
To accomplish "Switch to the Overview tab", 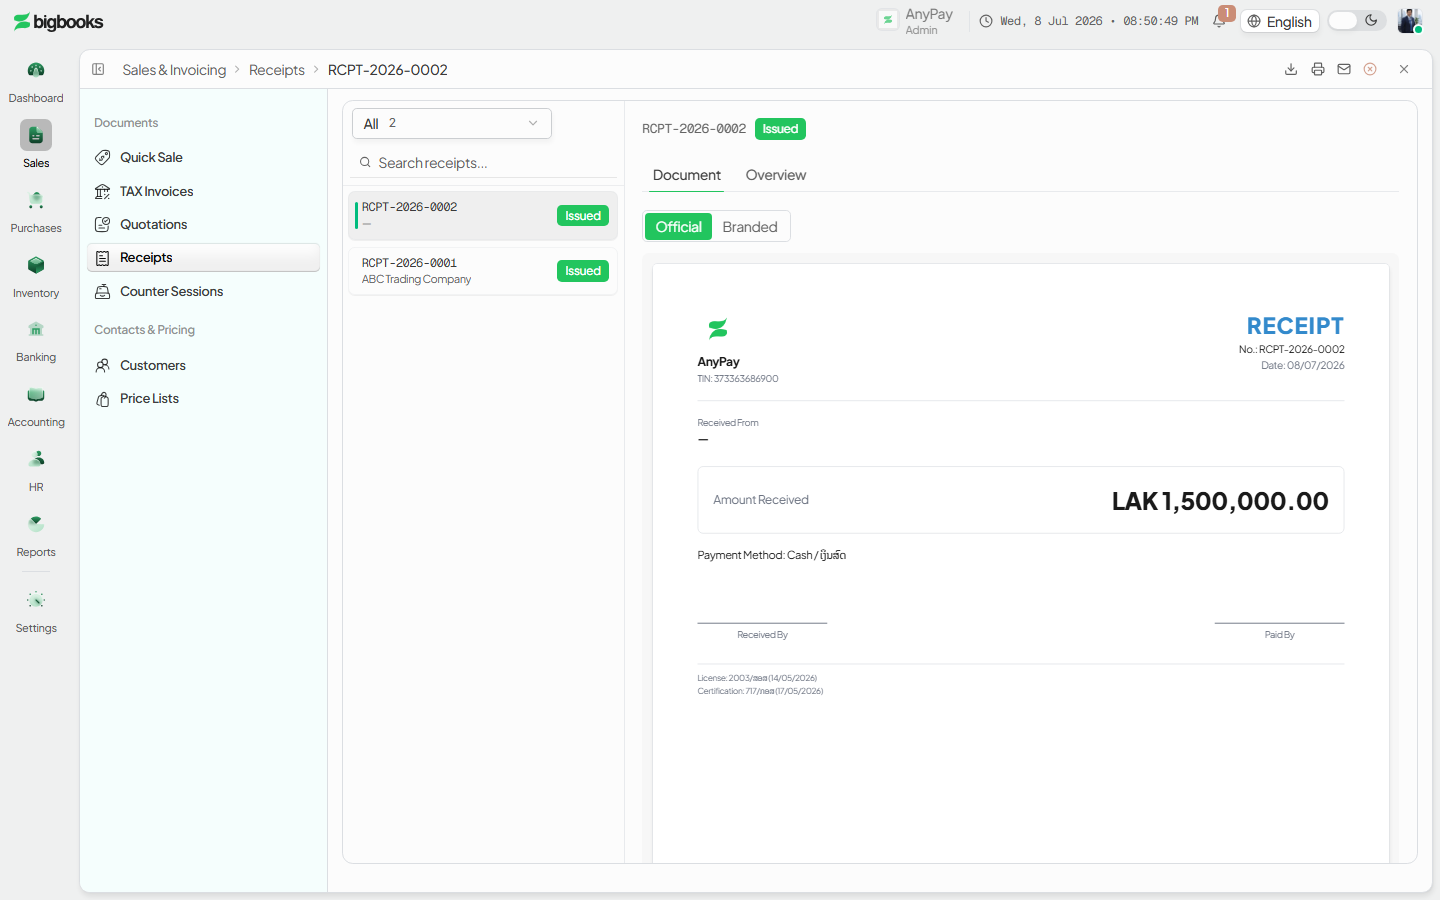I will pos(775,175).
